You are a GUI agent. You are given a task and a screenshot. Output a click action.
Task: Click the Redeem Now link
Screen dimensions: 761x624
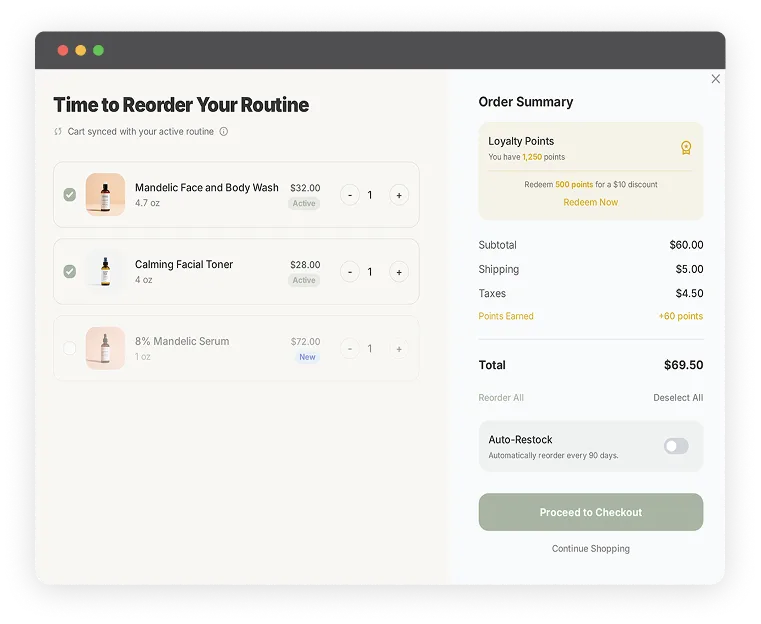[x=590, y=203]
